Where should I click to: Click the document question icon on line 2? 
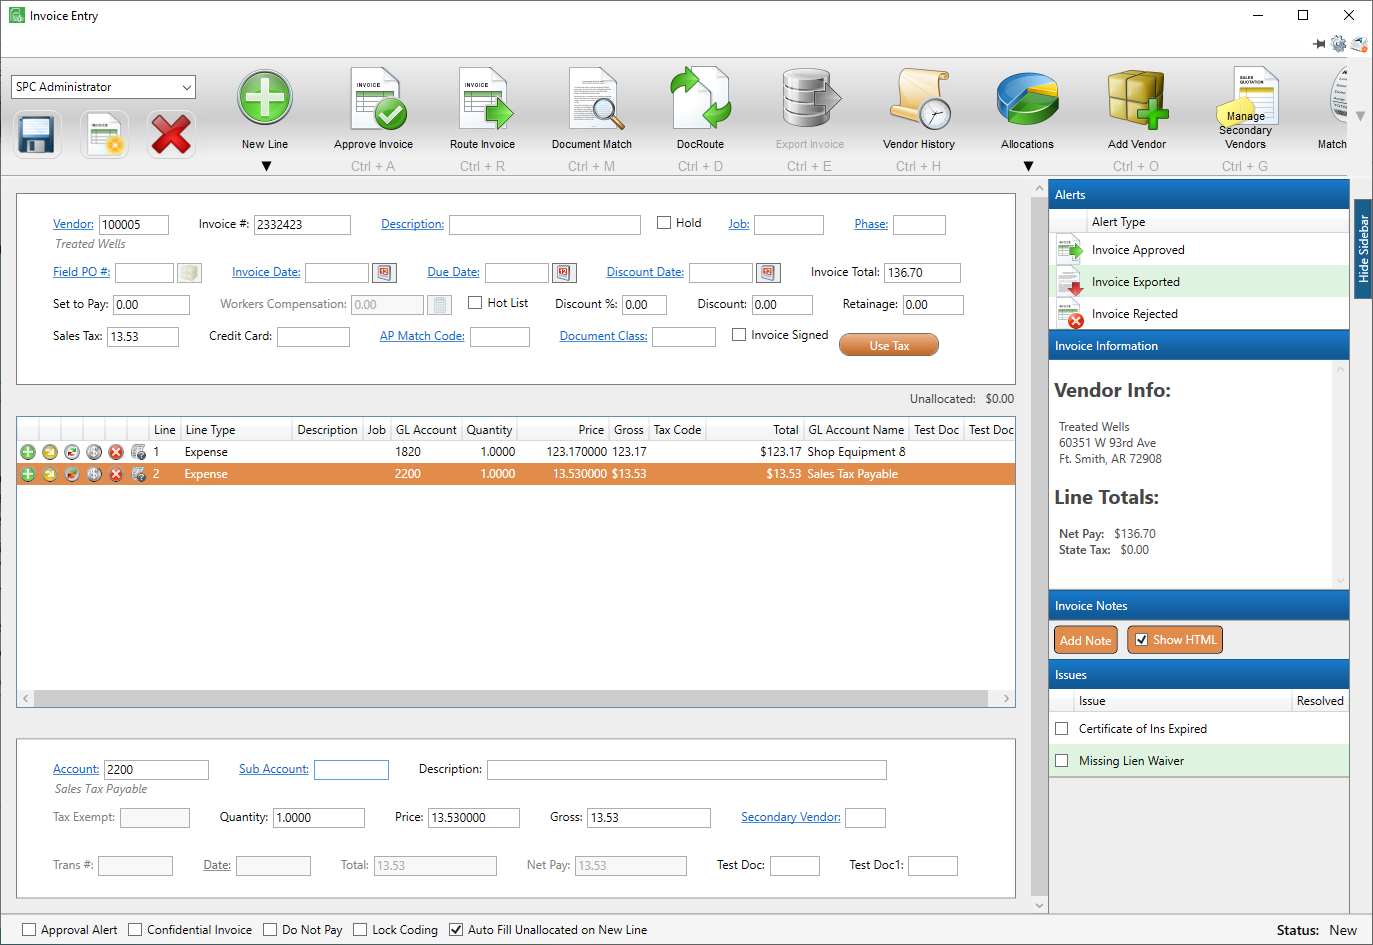138,474
